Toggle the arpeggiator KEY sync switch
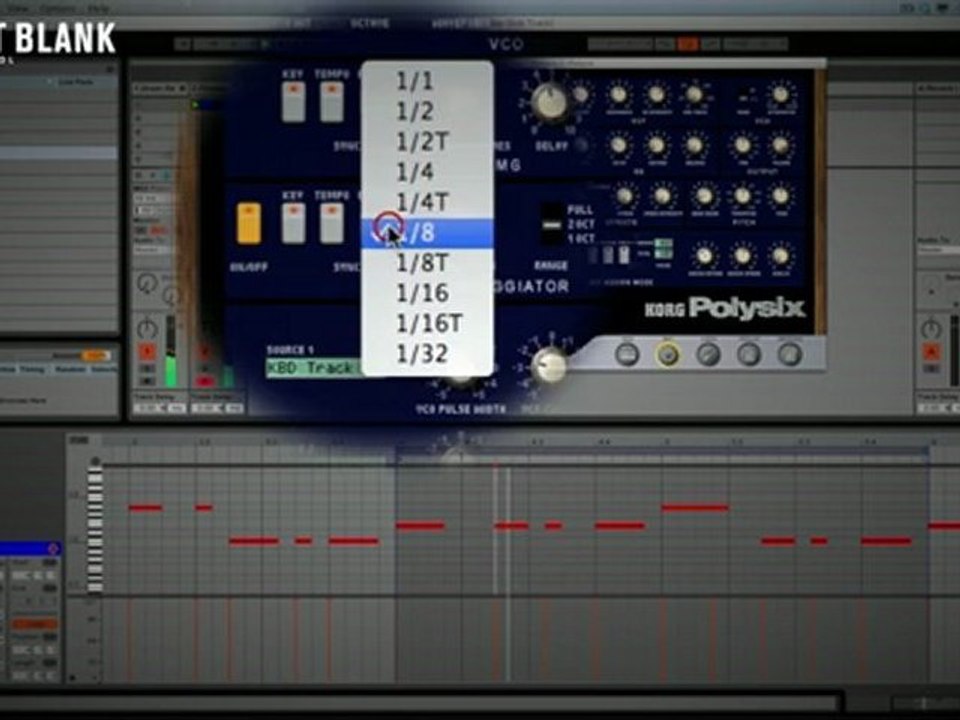Viewport: 960px width, 720px height. pos(293,223)
